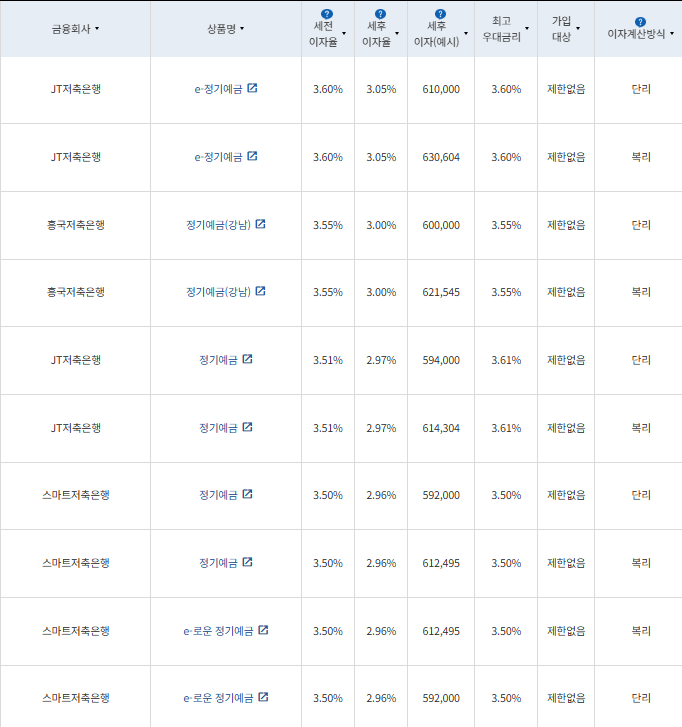Open external link icon for JT저축은행 e-정기예금 복리 row
The height and width of the screenshot is (727, 682).
[252, 156]
